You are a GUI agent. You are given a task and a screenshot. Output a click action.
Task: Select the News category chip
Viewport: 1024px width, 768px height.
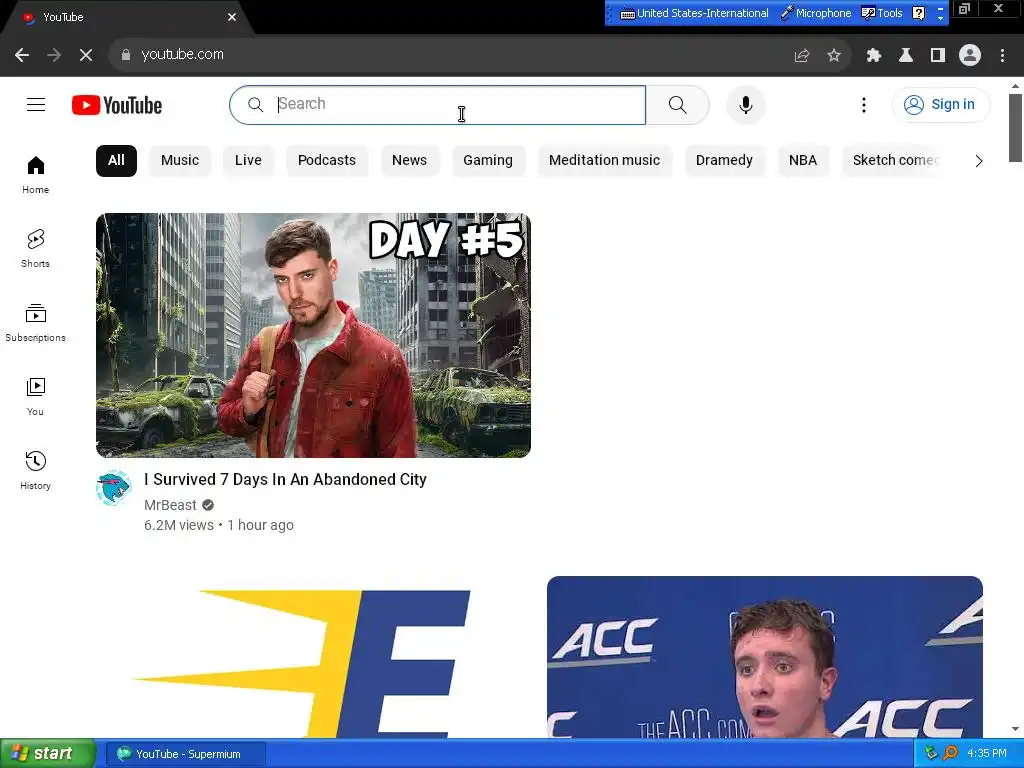pos(409,161)
